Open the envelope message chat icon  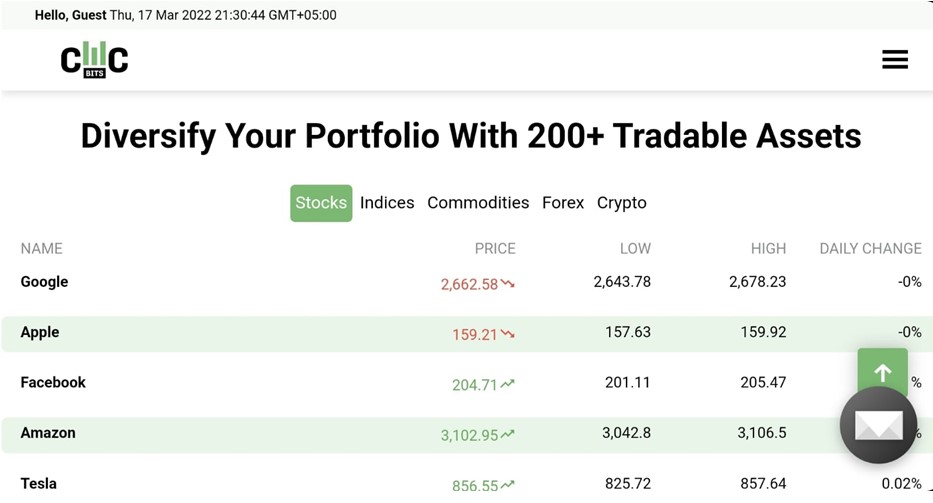pyautogui.click(x=878, y=425)
